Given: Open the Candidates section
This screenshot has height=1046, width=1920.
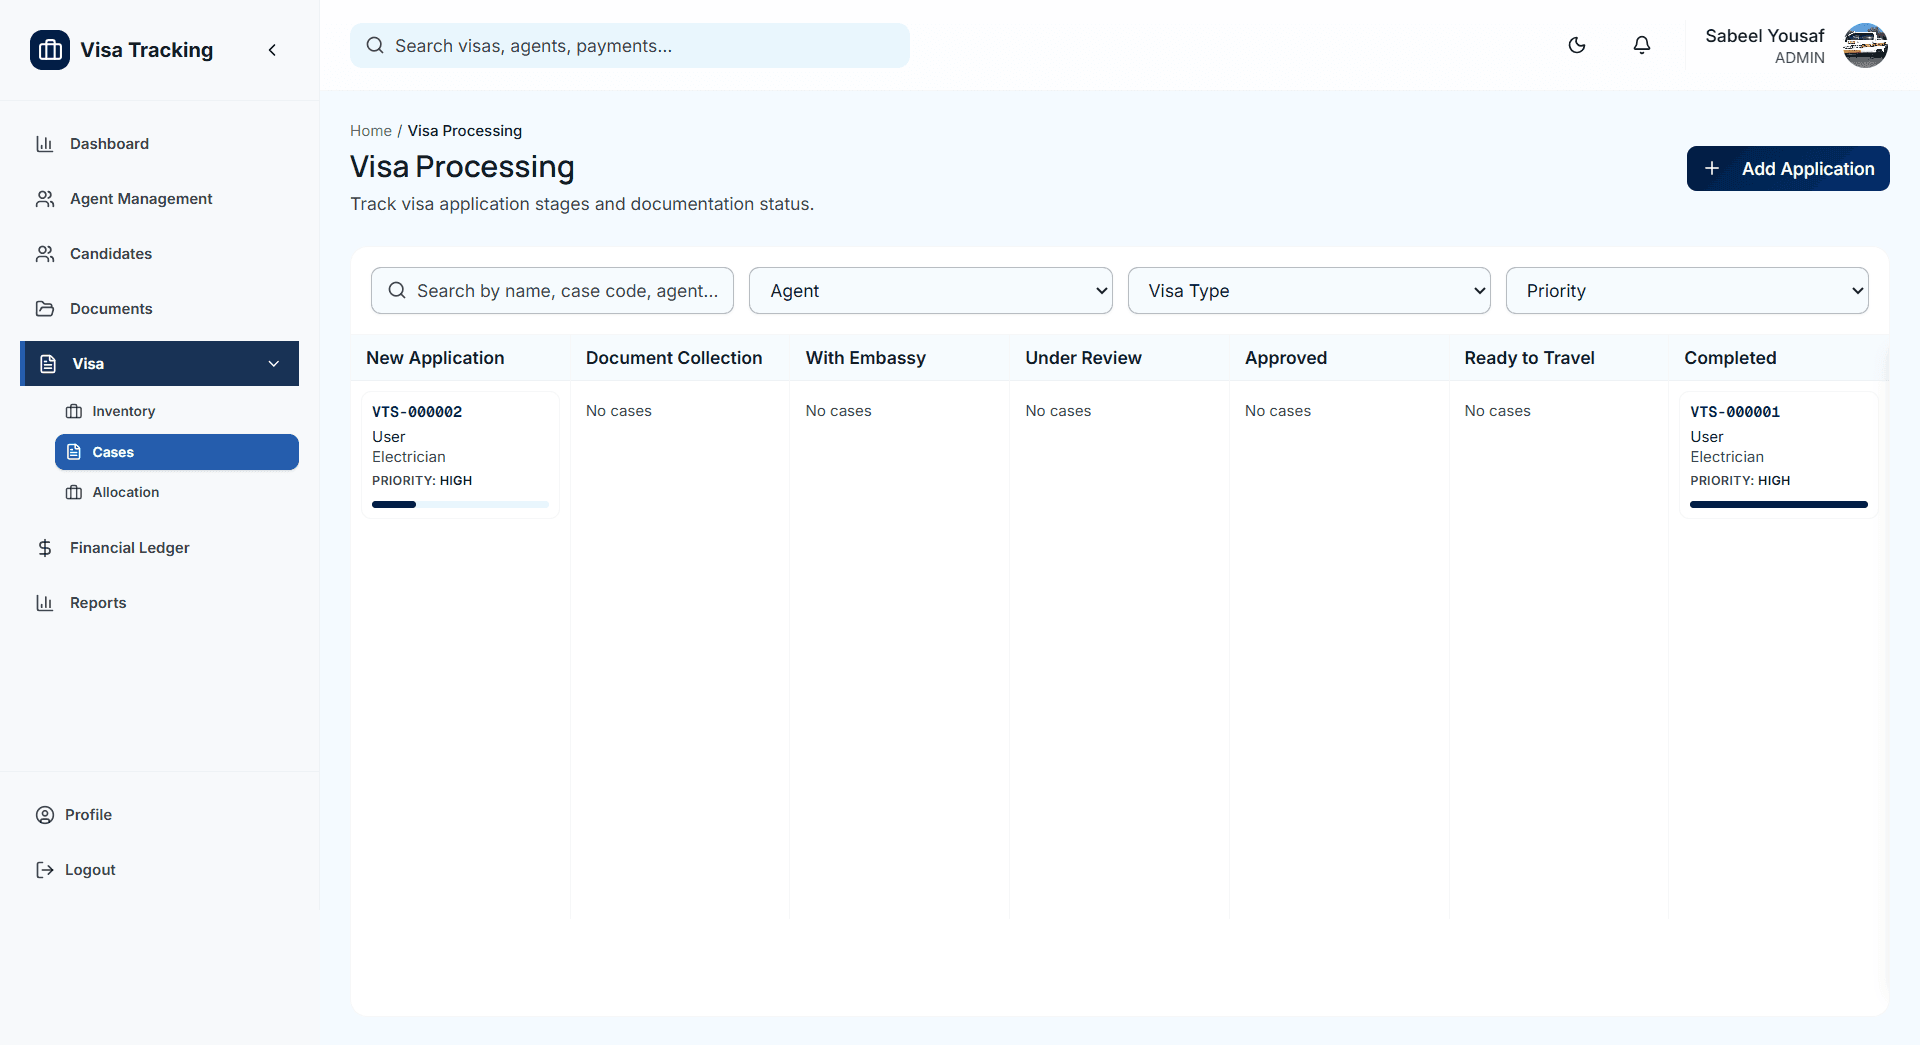Looking at the screenshot, I should click(160, 254).
